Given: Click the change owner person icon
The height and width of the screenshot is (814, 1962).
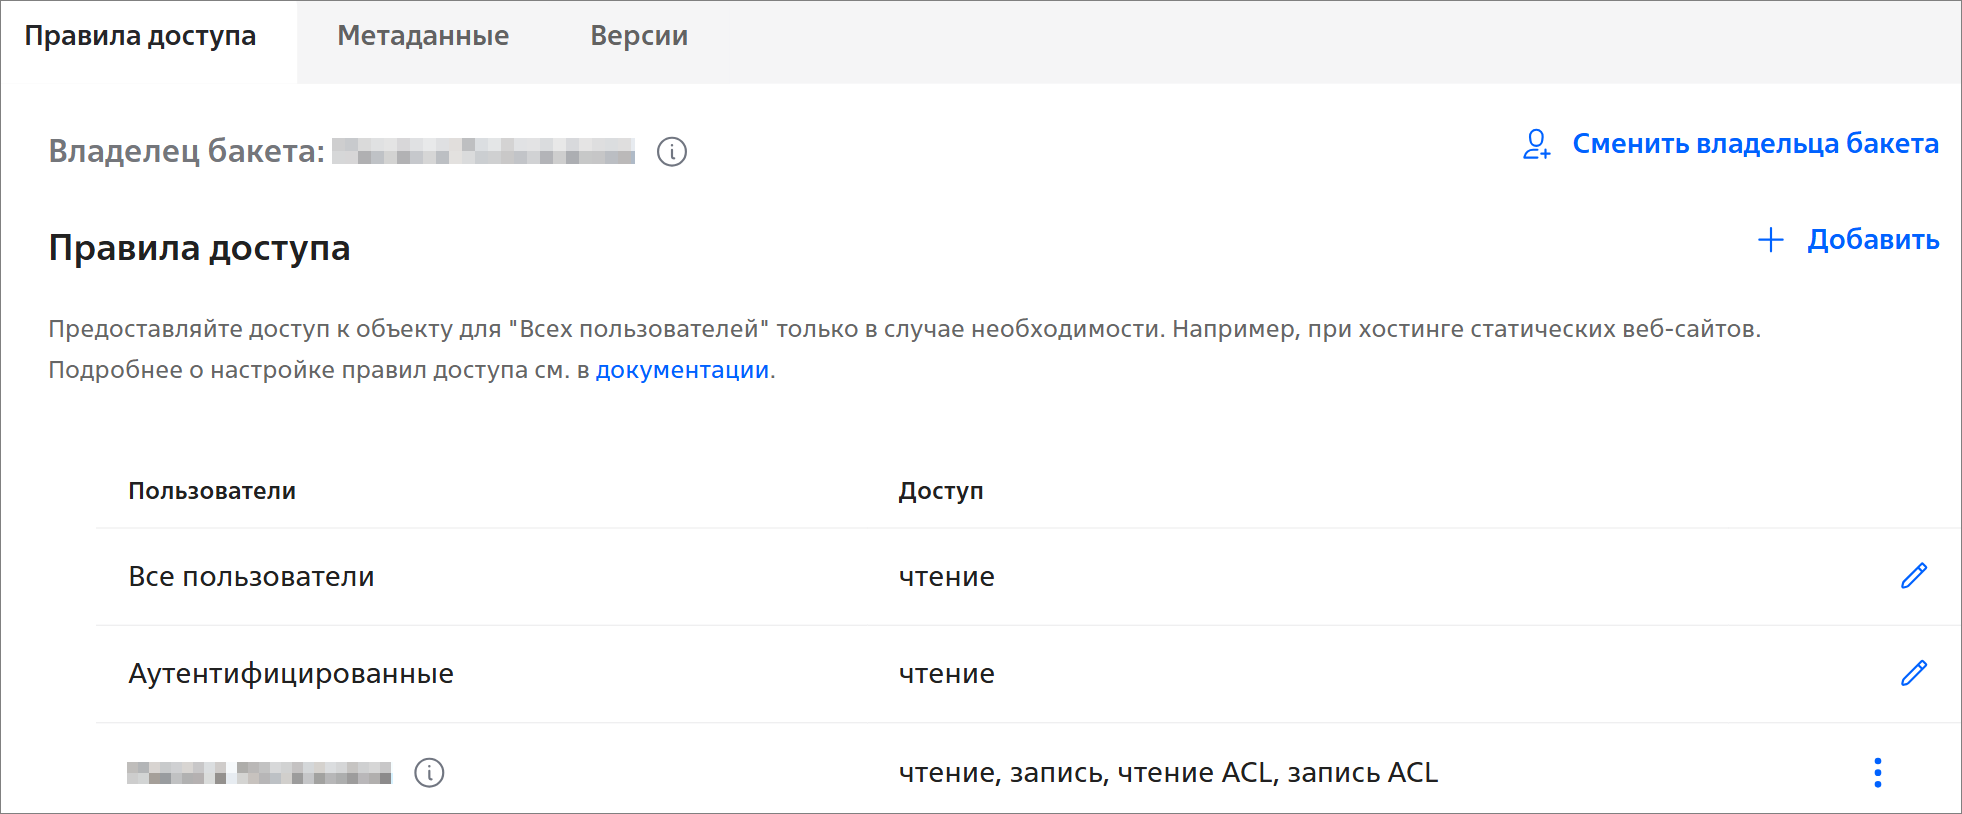Looking at the screenshot, I should (x=1536, y=145).
